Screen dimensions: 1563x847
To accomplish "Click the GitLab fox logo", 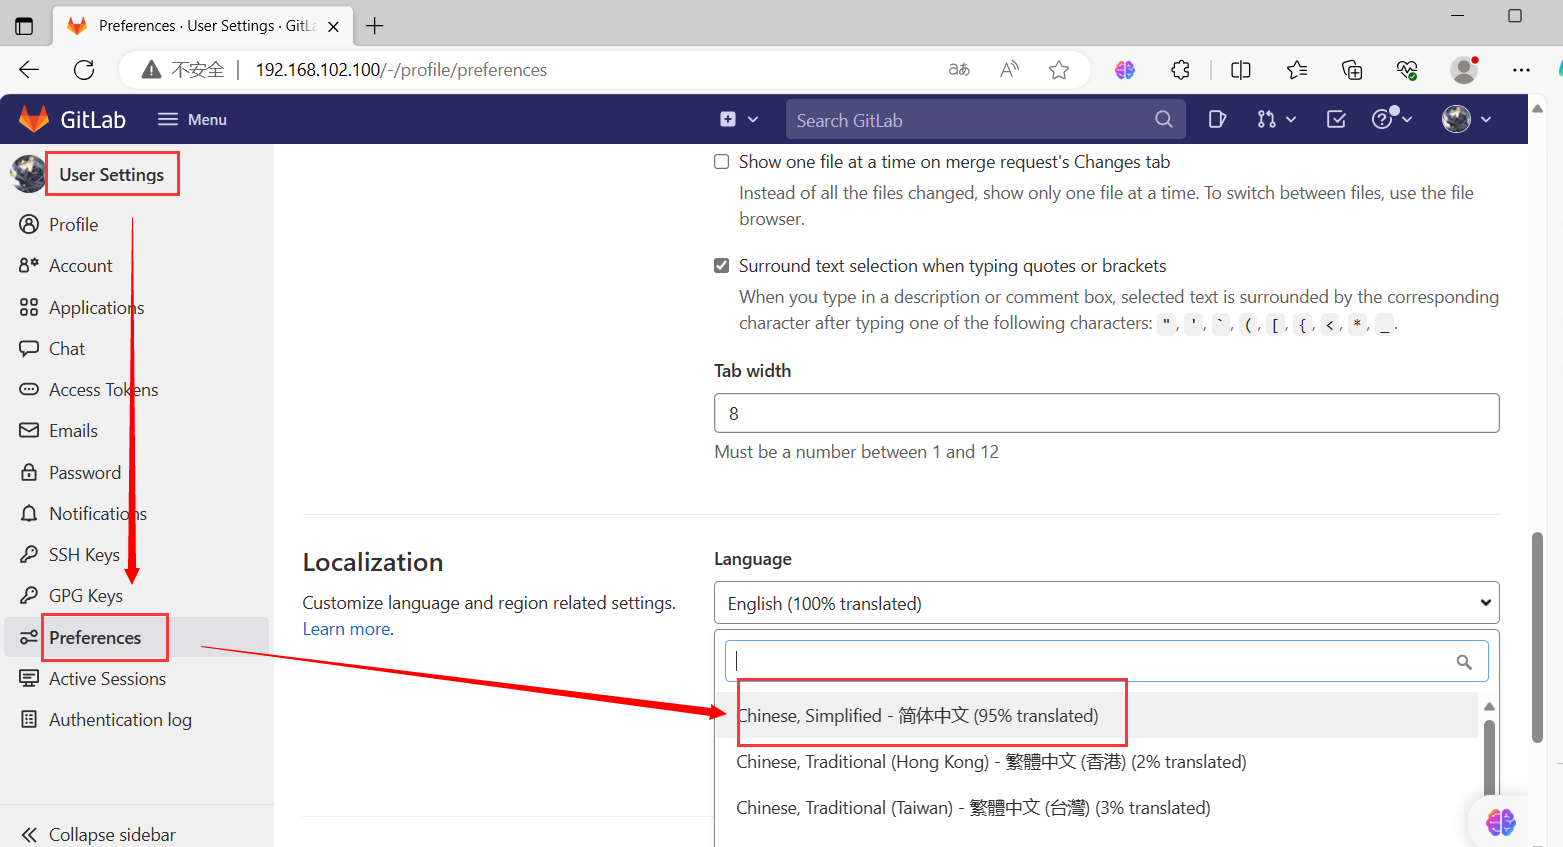I will [x=34, y=118].
